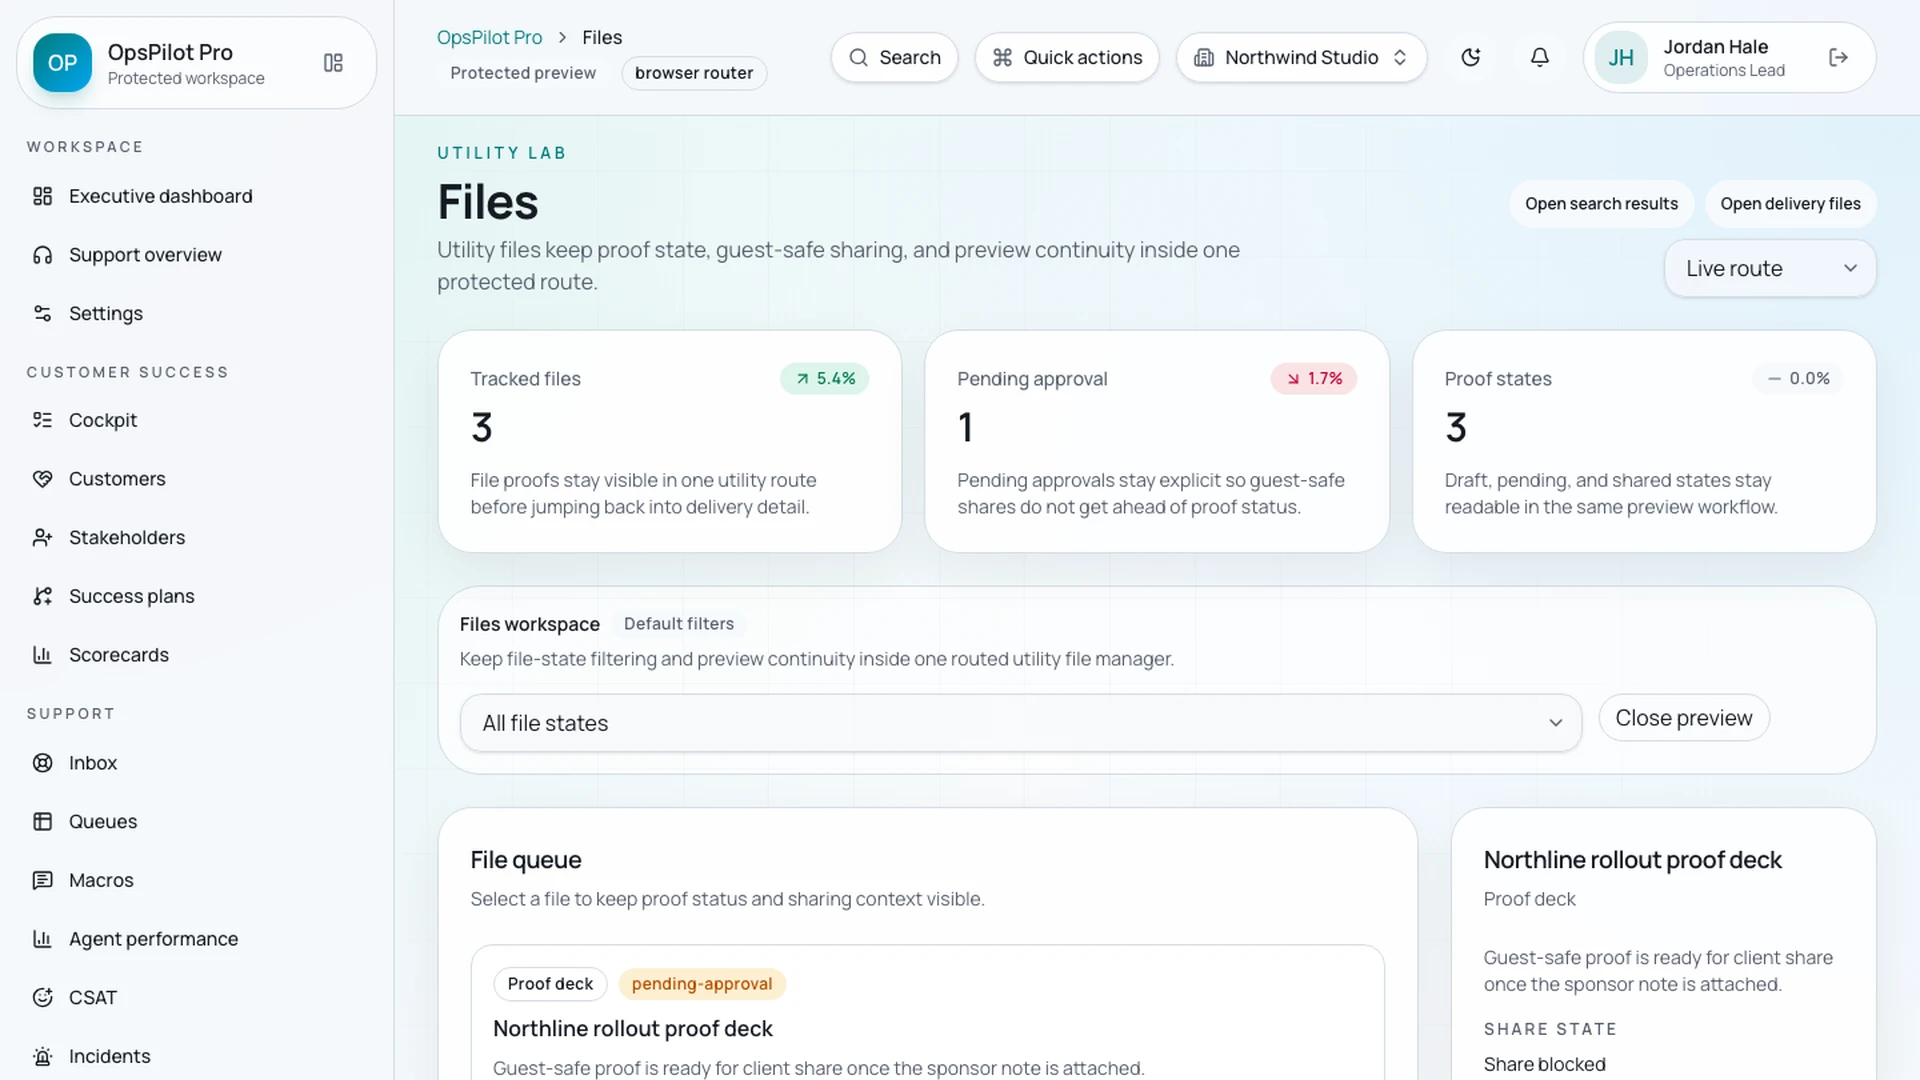Toggle dark mode moon icon

1470,58
